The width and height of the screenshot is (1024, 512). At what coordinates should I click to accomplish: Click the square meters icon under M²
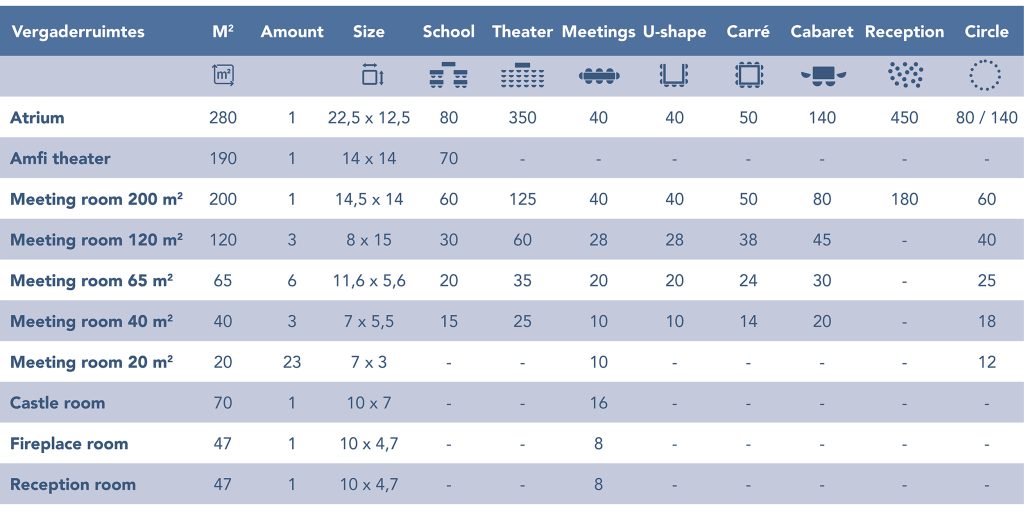pyautogui.click(x=223, y=75)
